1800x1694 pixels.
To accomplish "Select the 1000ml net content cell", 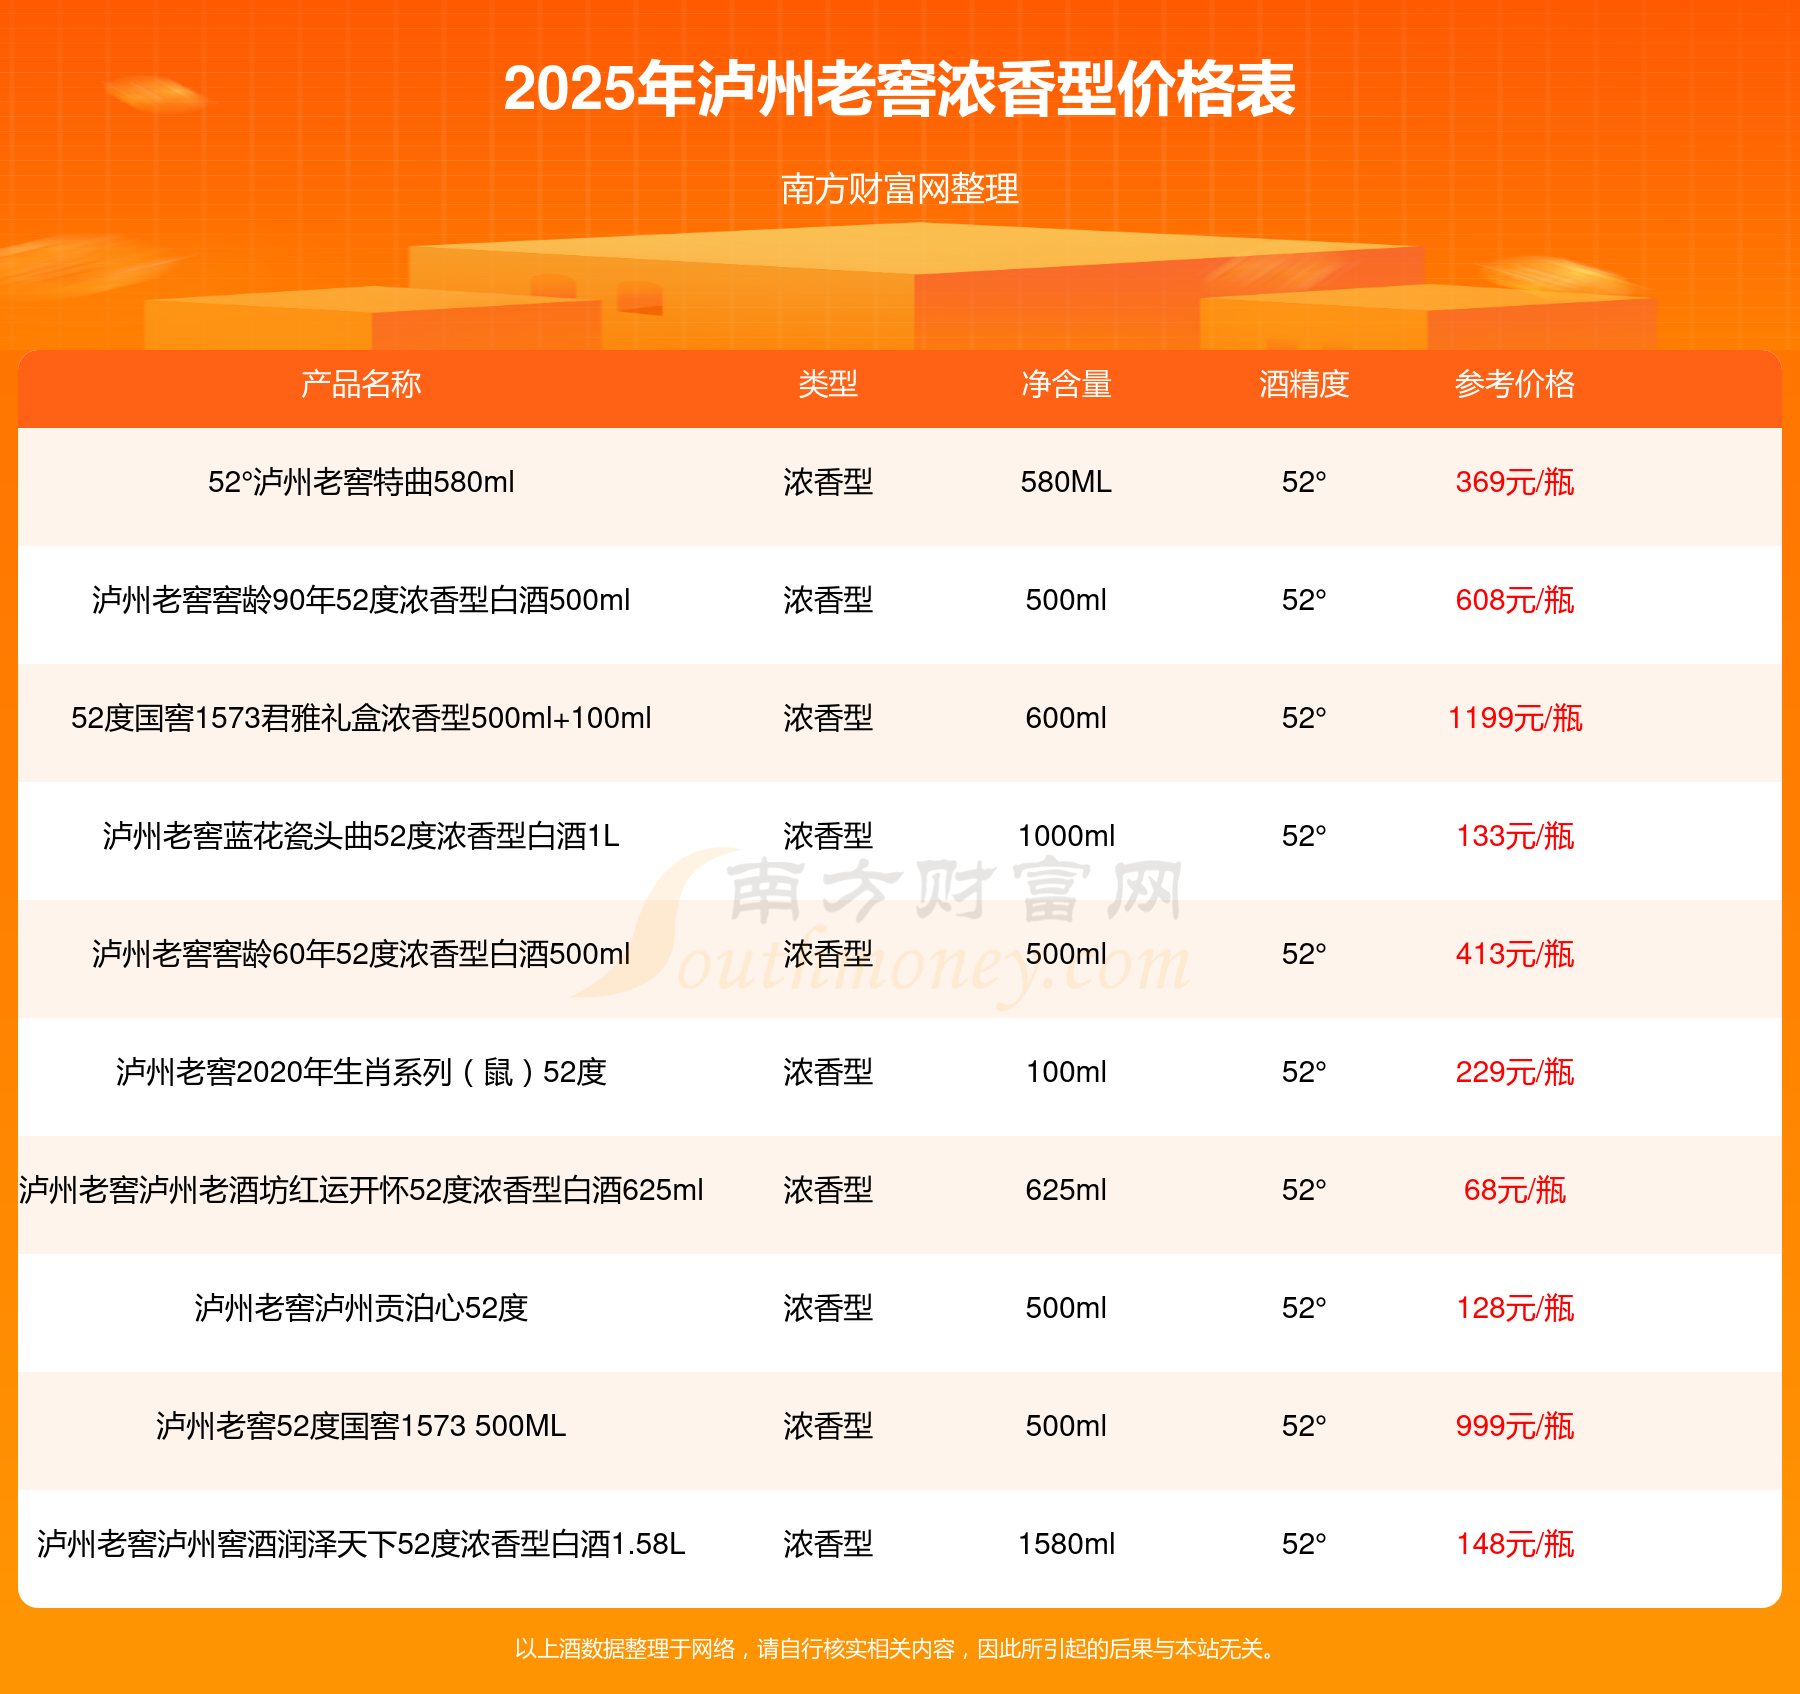I will (x=1066, y=836).
